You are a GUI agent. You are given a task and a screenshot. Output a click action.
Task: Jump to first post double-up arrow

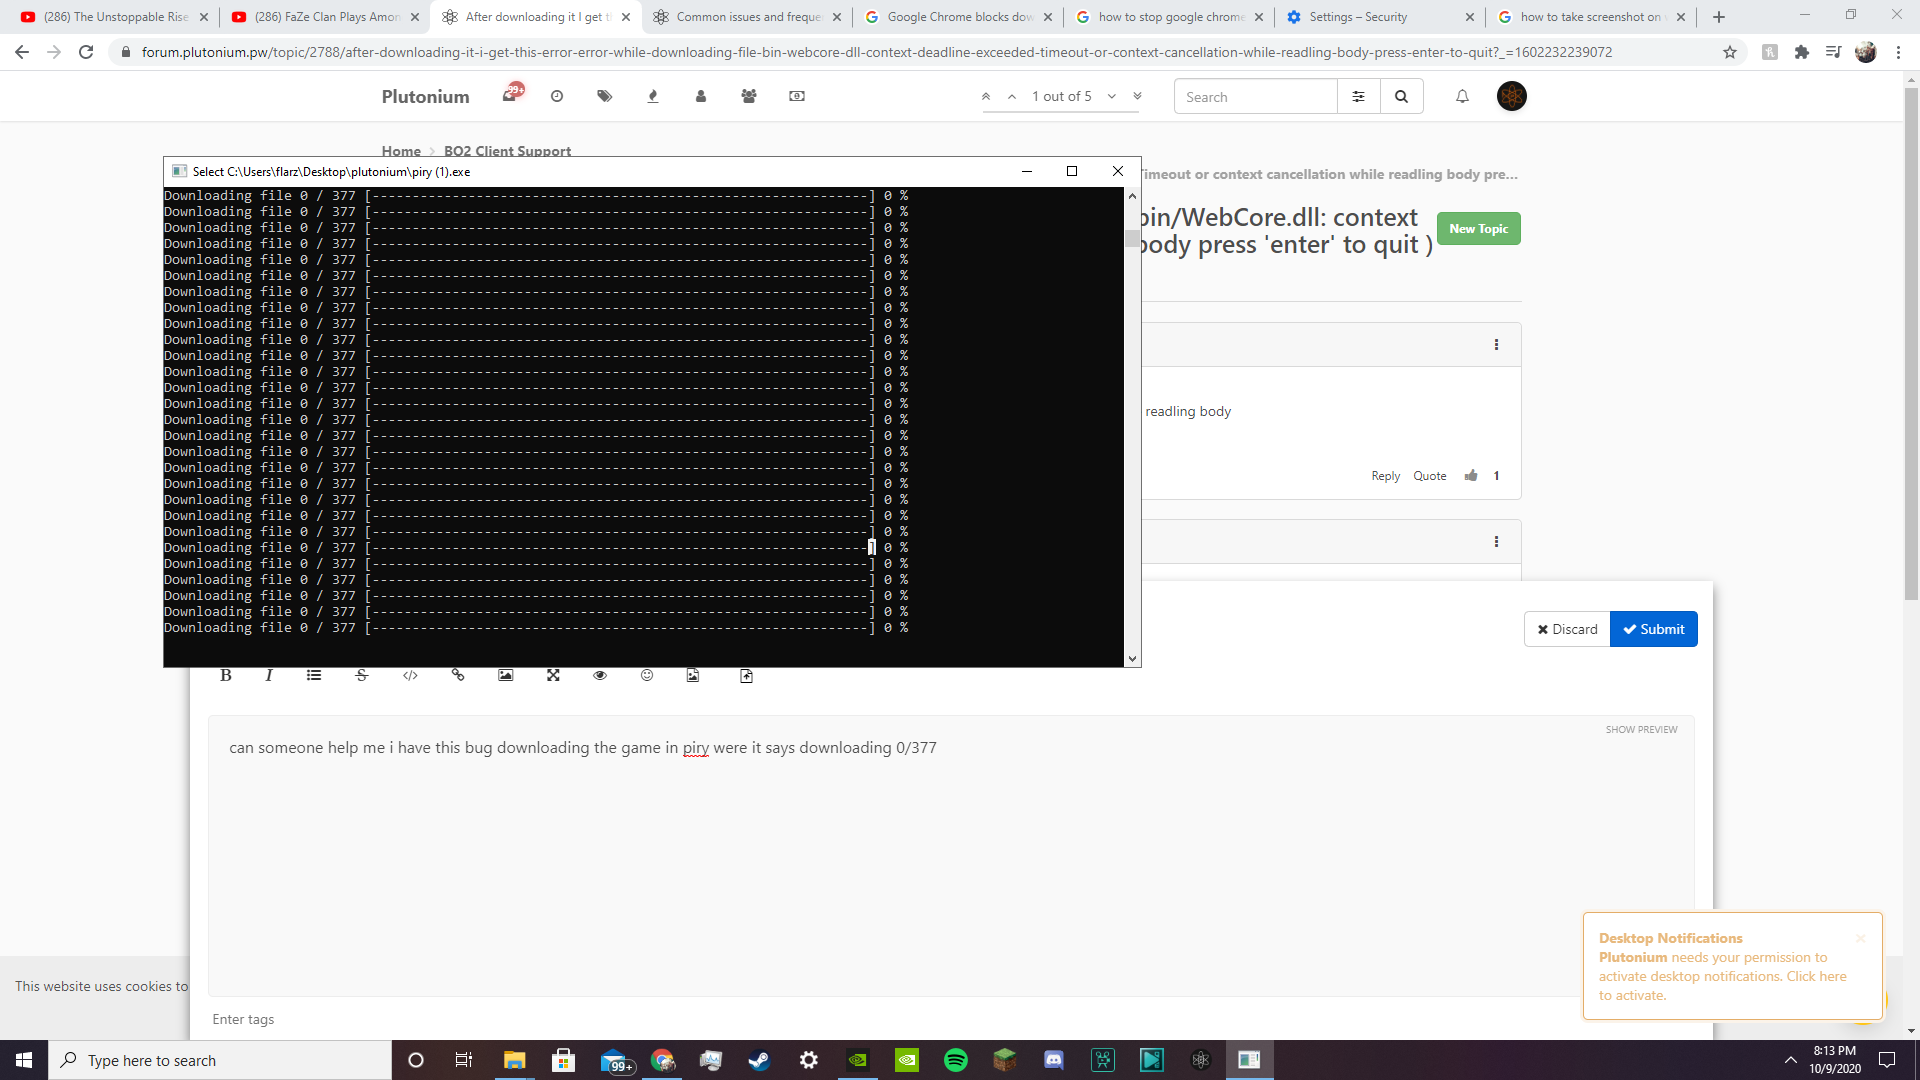tap(986, 97)
